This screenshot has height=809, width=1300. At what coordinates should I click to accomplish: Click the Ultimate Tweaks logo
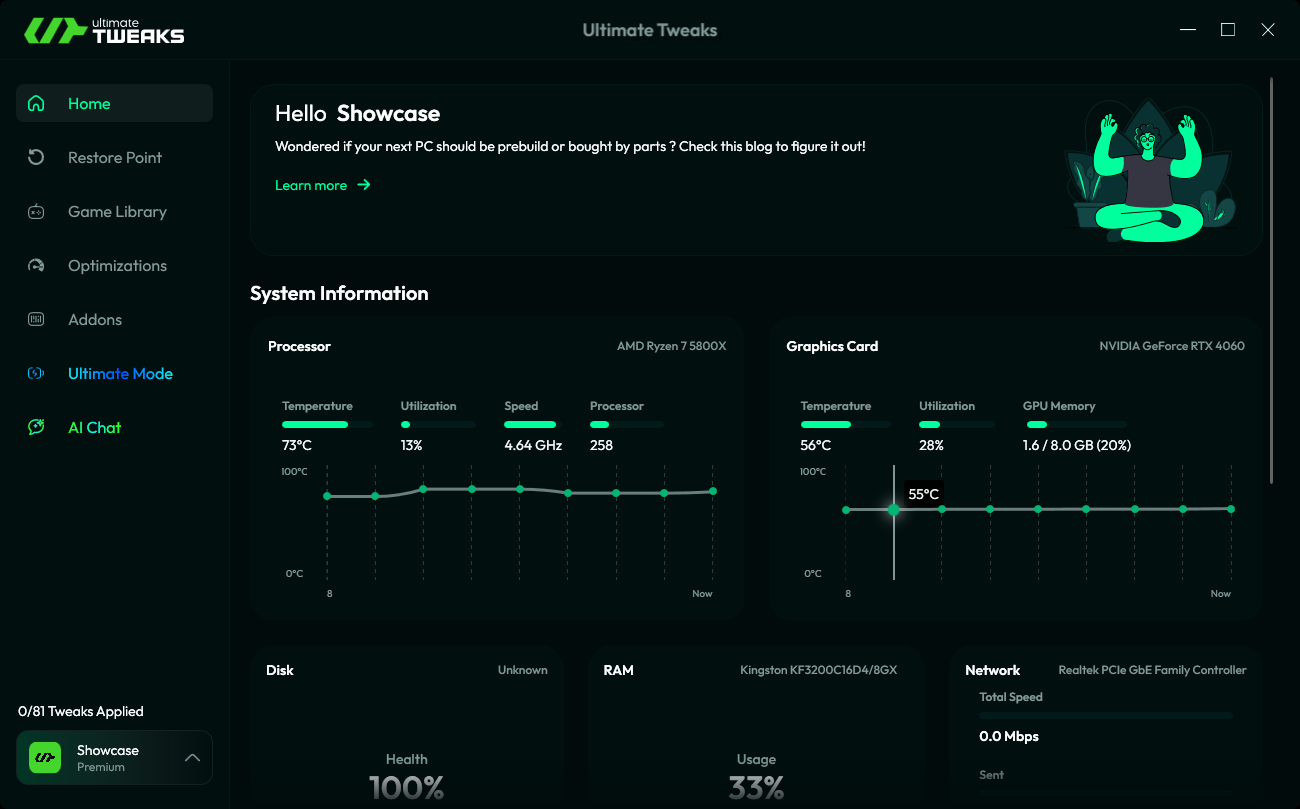(x=100, y=29)
